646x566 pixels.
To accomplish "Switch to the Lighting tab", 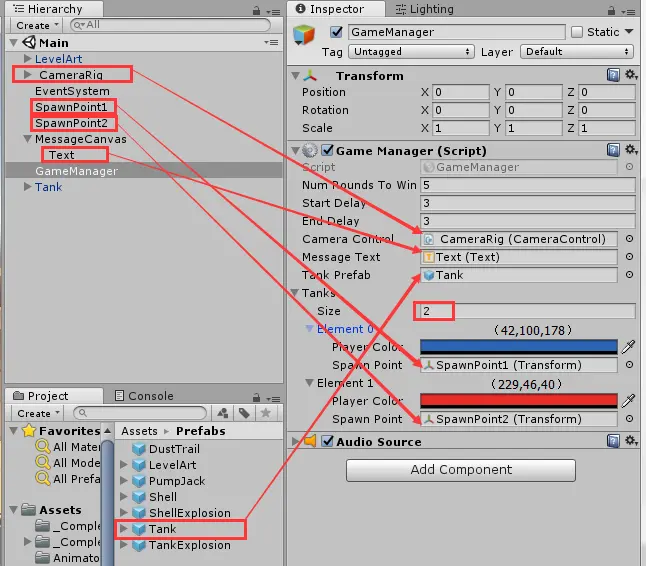I will click(x=424, y=9).
